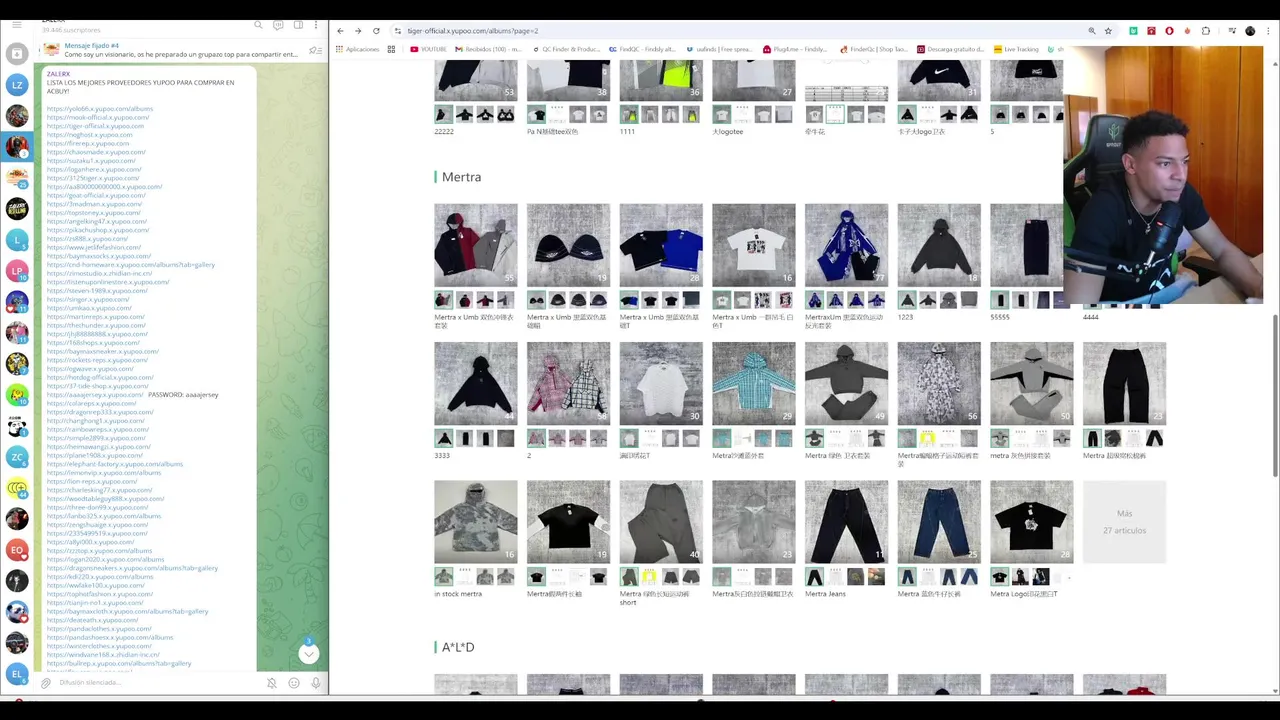
Task: Open the Metrra beanies album thumbnail
Action: pyautogui.click(x=568, y=245)
